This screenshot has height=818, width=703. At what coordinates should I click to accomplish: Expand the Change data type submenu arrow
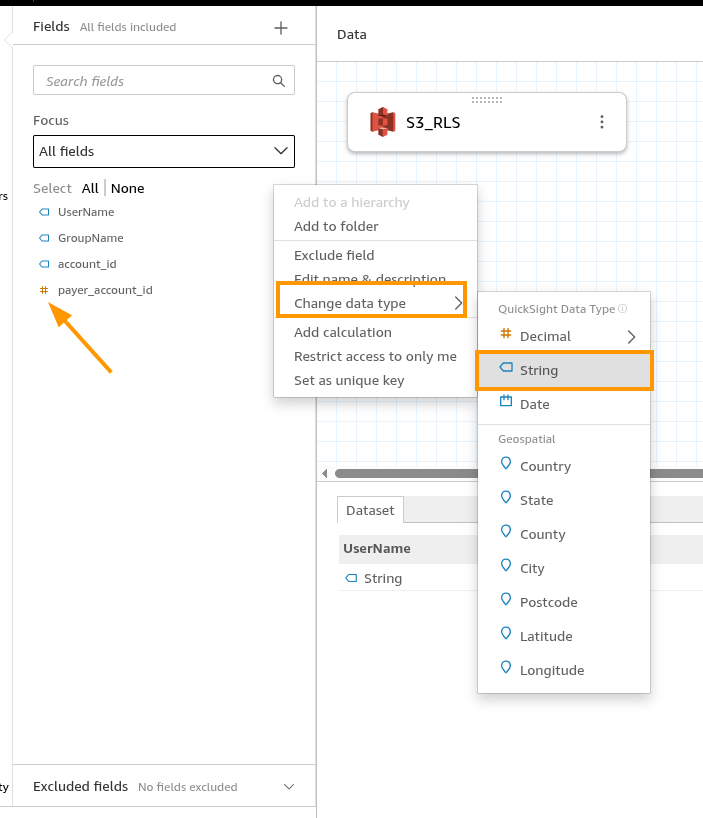[458, 303]
